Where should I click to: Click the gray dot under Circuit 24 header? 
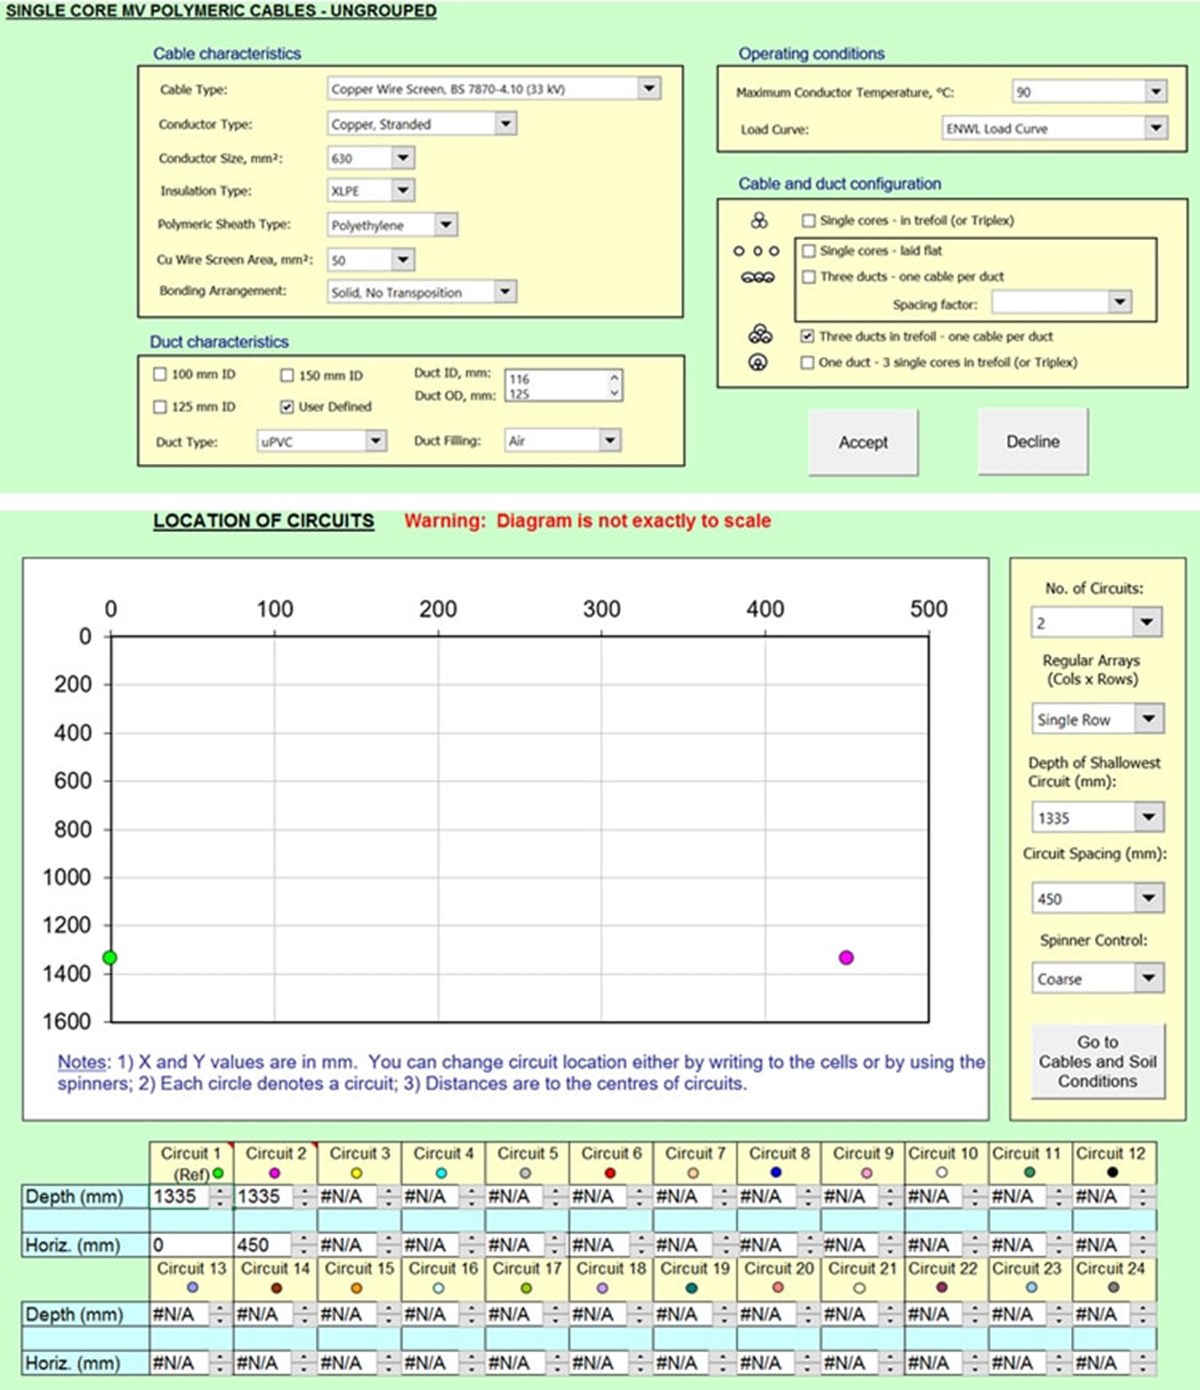point(1113,1288)
